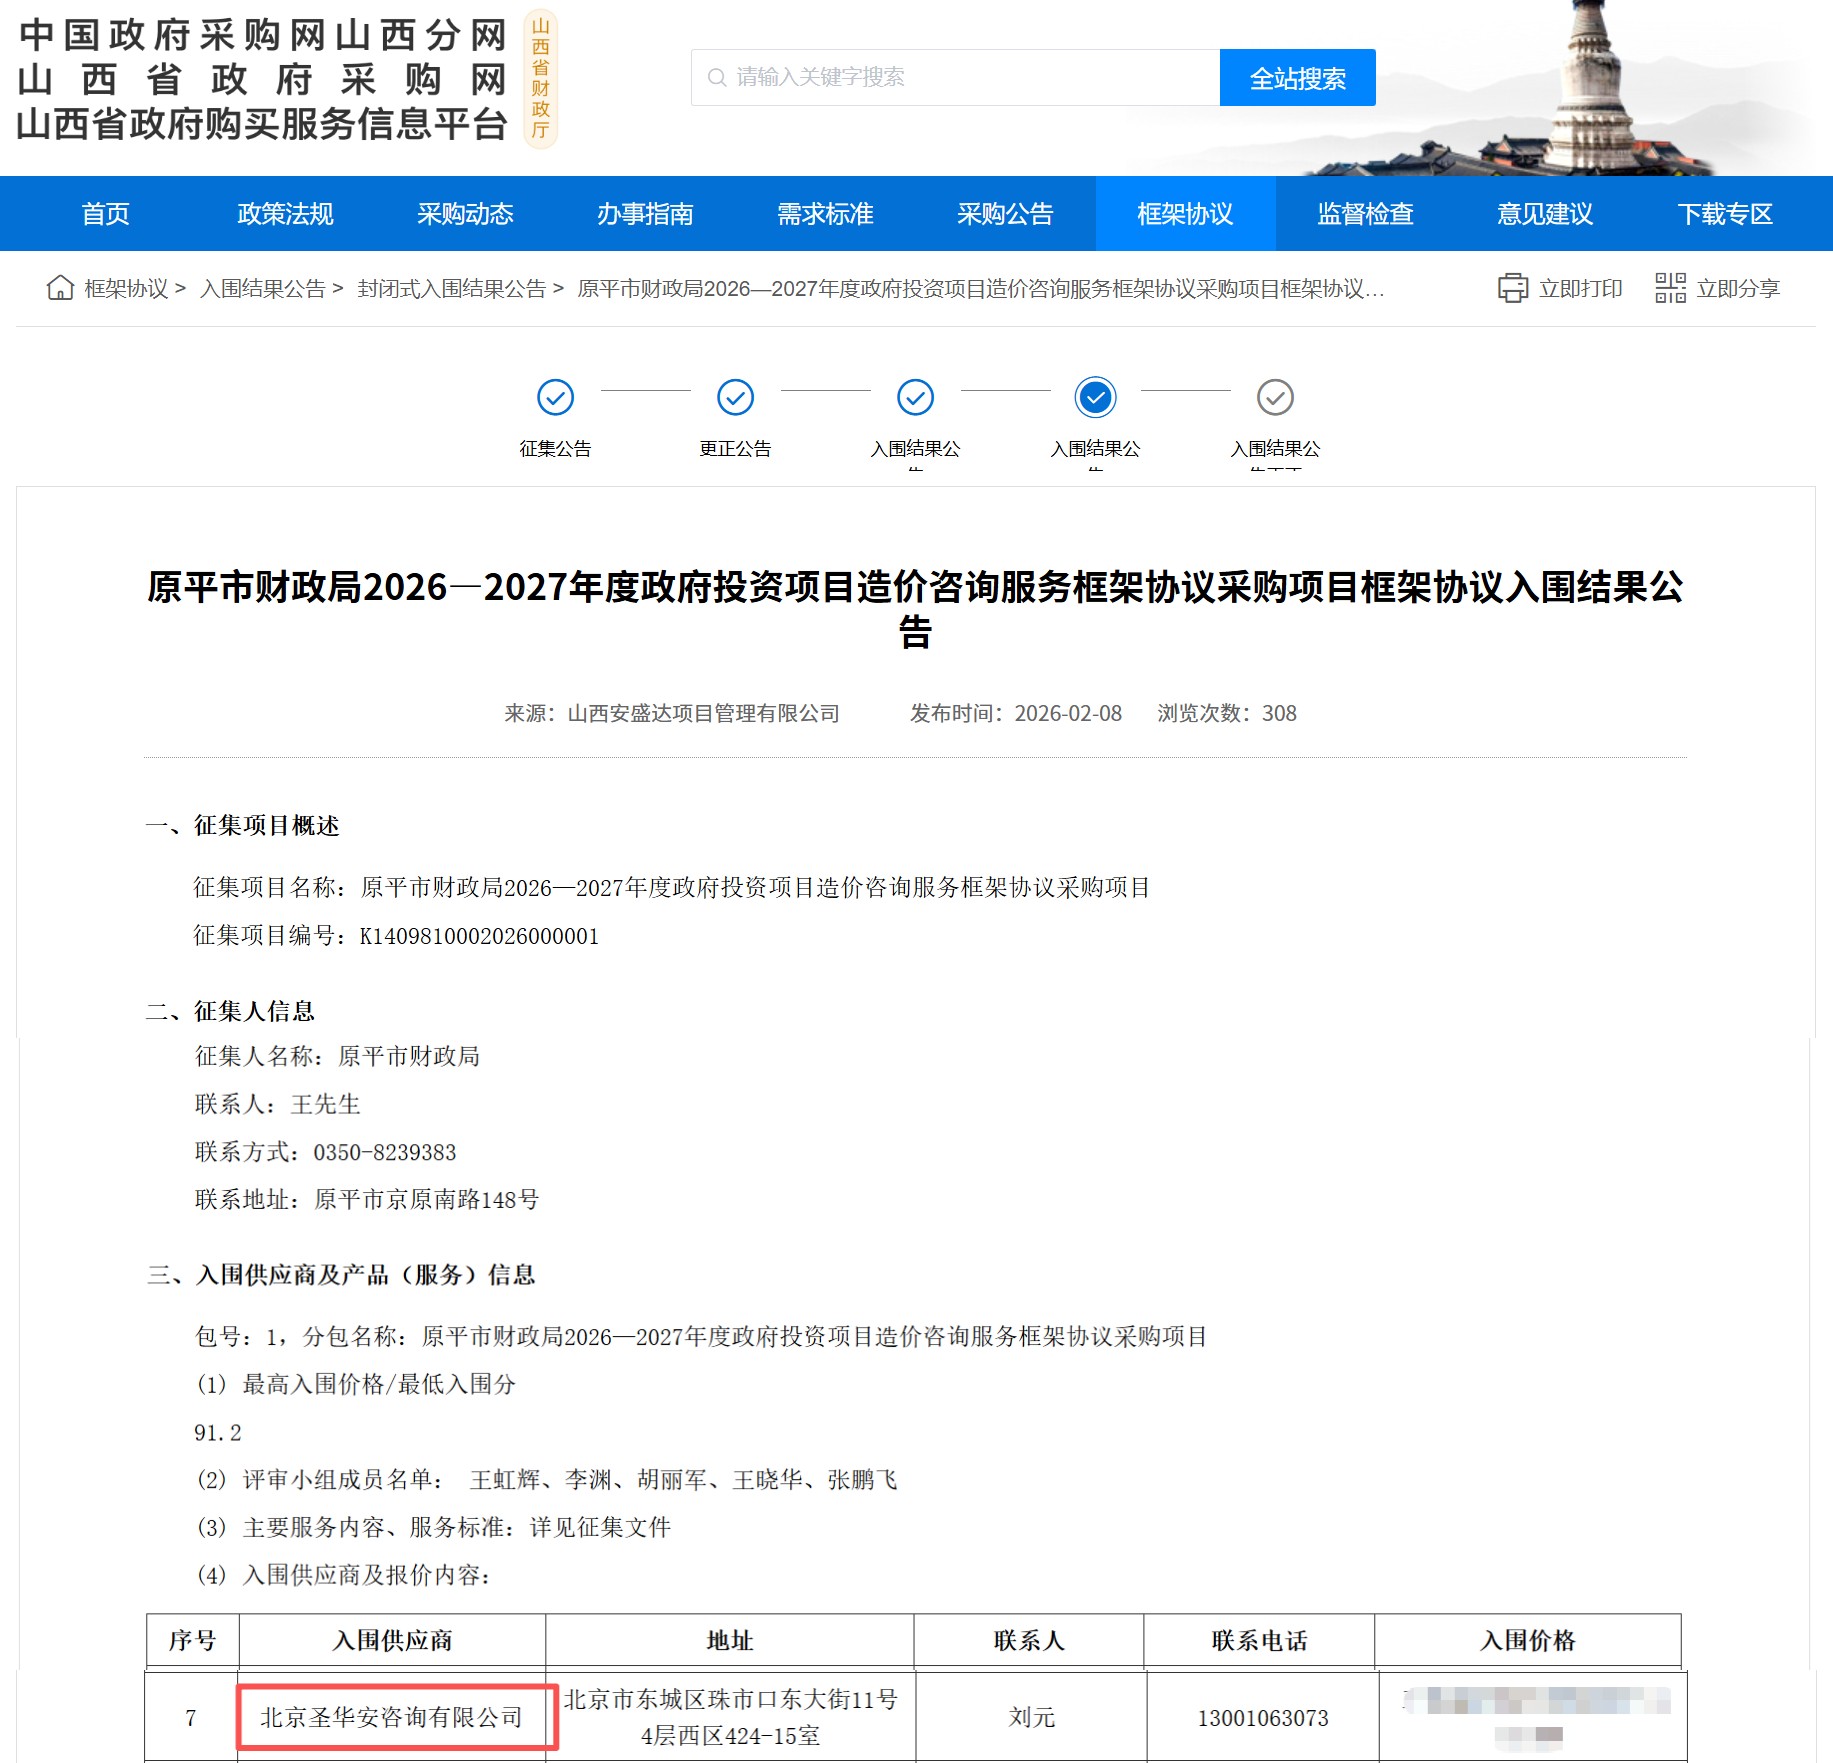The image size is (1833, 1763).
Task: Open the 首页 navigation menu item
Action: [105, 213]
